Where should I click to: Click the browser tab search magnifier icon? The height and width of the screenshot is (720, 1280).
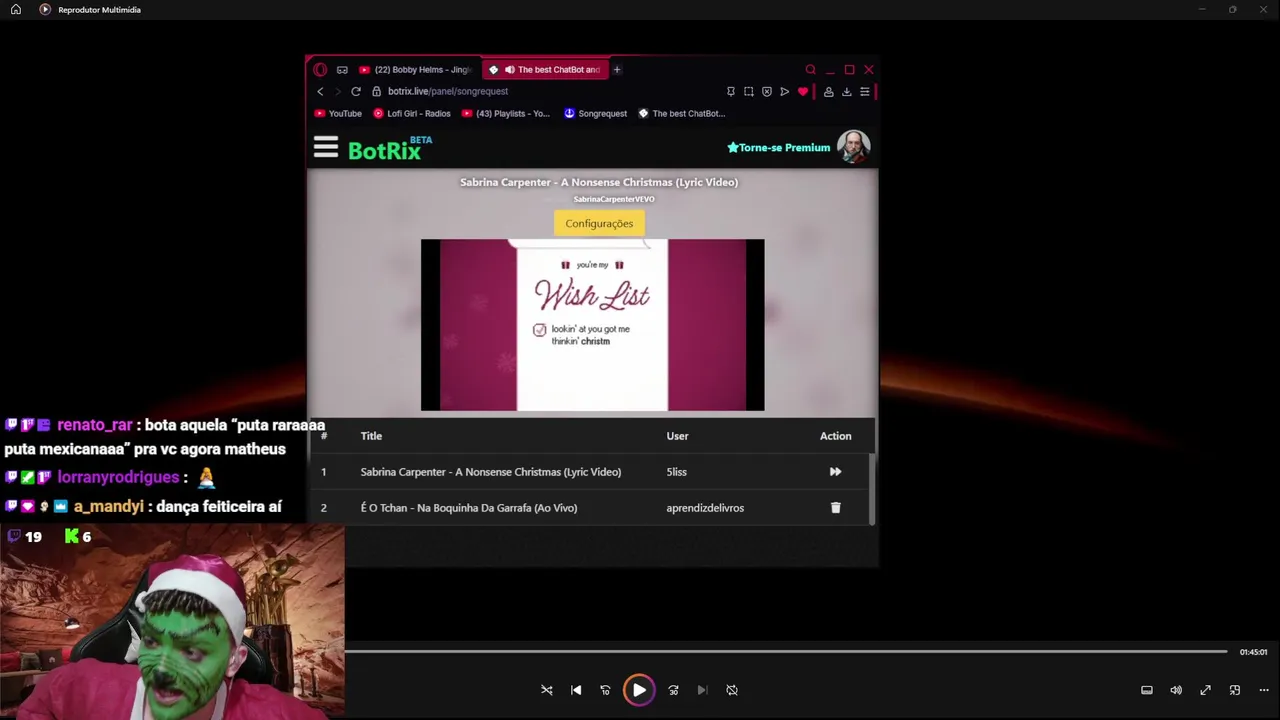[x=810, y=70]
